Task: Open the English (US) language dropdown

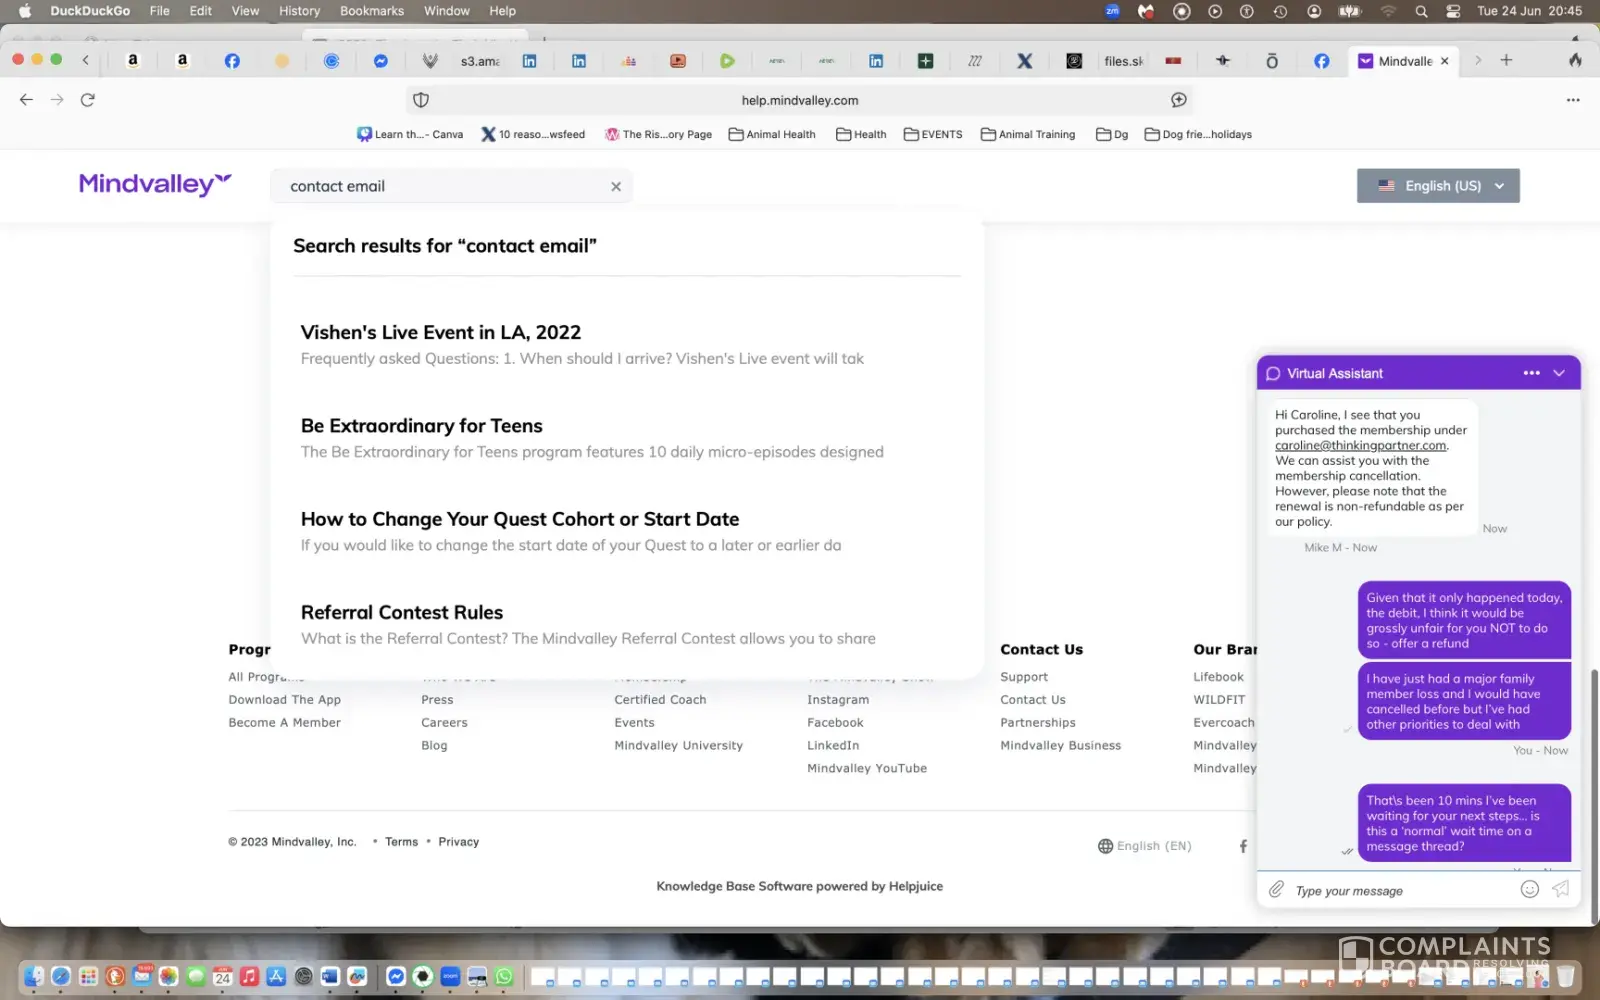Action: pyautogui.click(x=1437, y=186)
